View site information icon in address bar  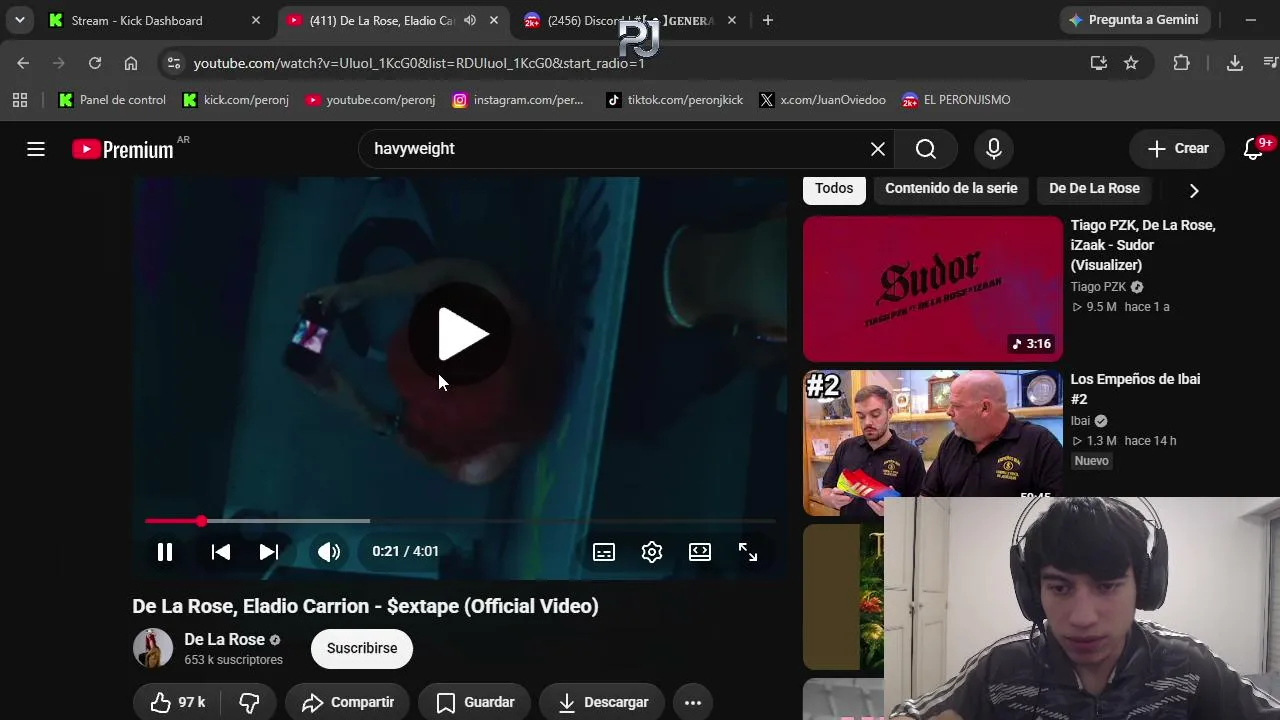pos(174,63)
